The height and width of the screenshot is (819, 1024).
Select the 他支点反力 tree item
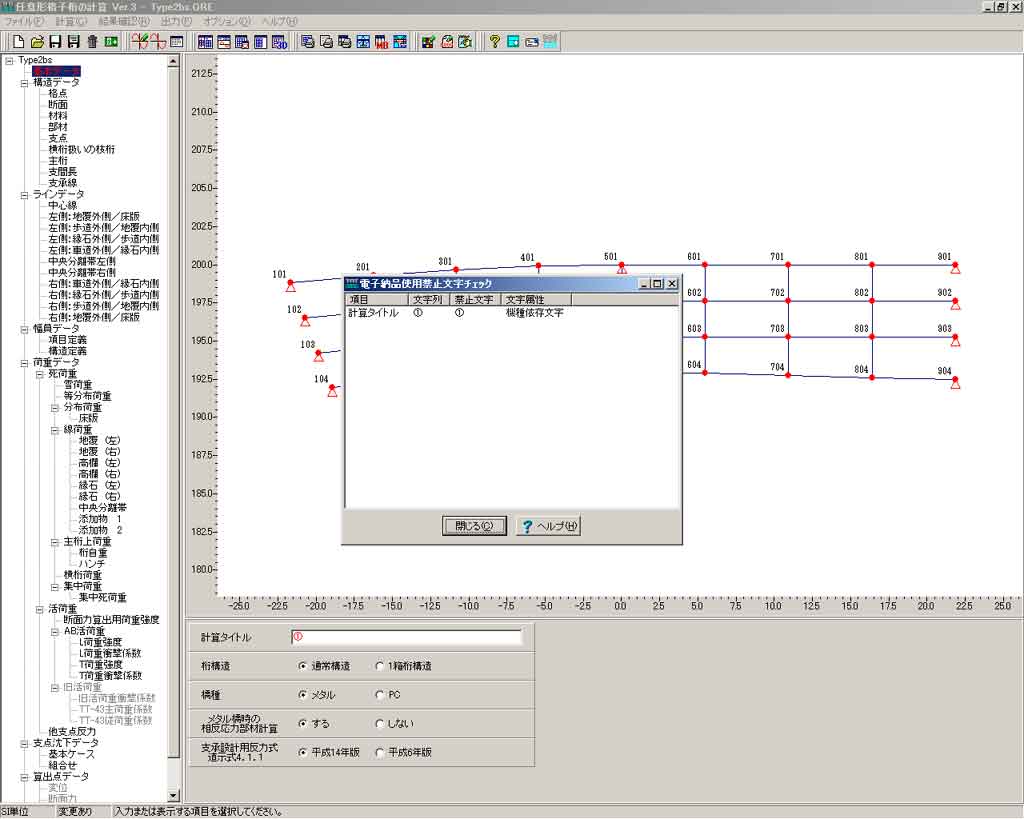(x=72, y=732)
